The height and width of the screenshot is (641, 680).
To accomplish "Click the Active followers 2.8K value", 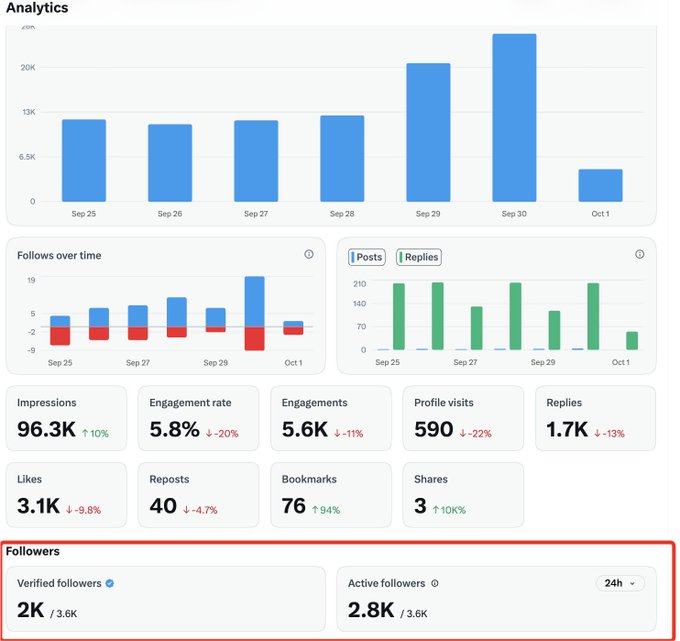I will tap(371, 610).
